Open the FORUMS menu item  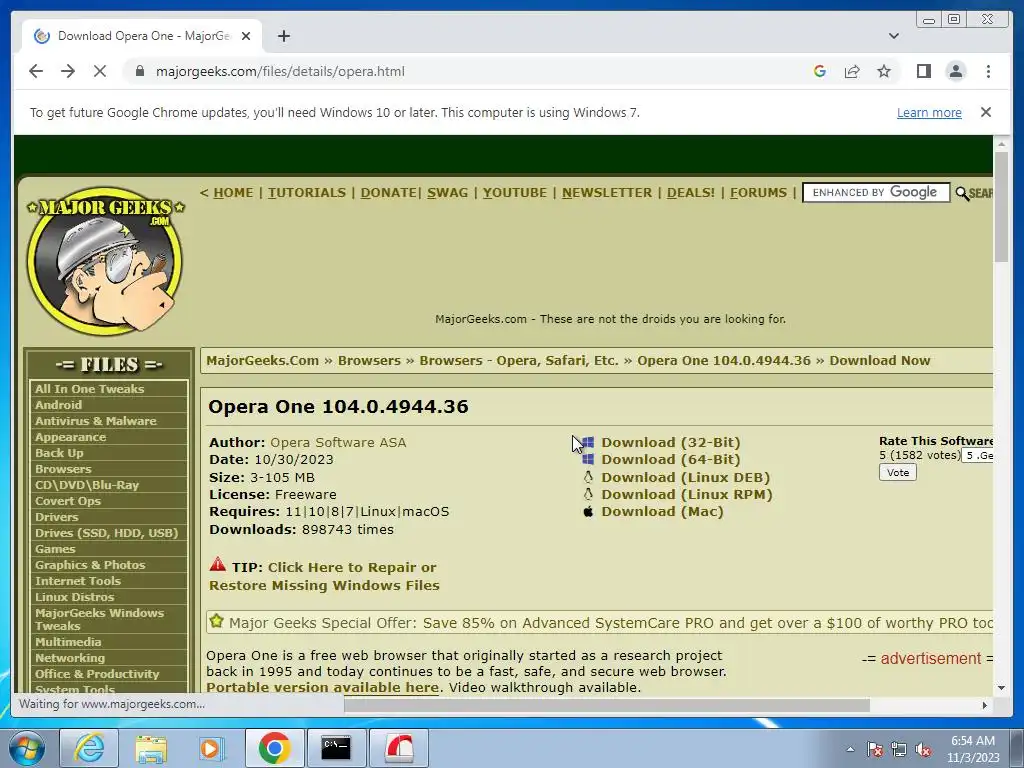click(758, 193)
